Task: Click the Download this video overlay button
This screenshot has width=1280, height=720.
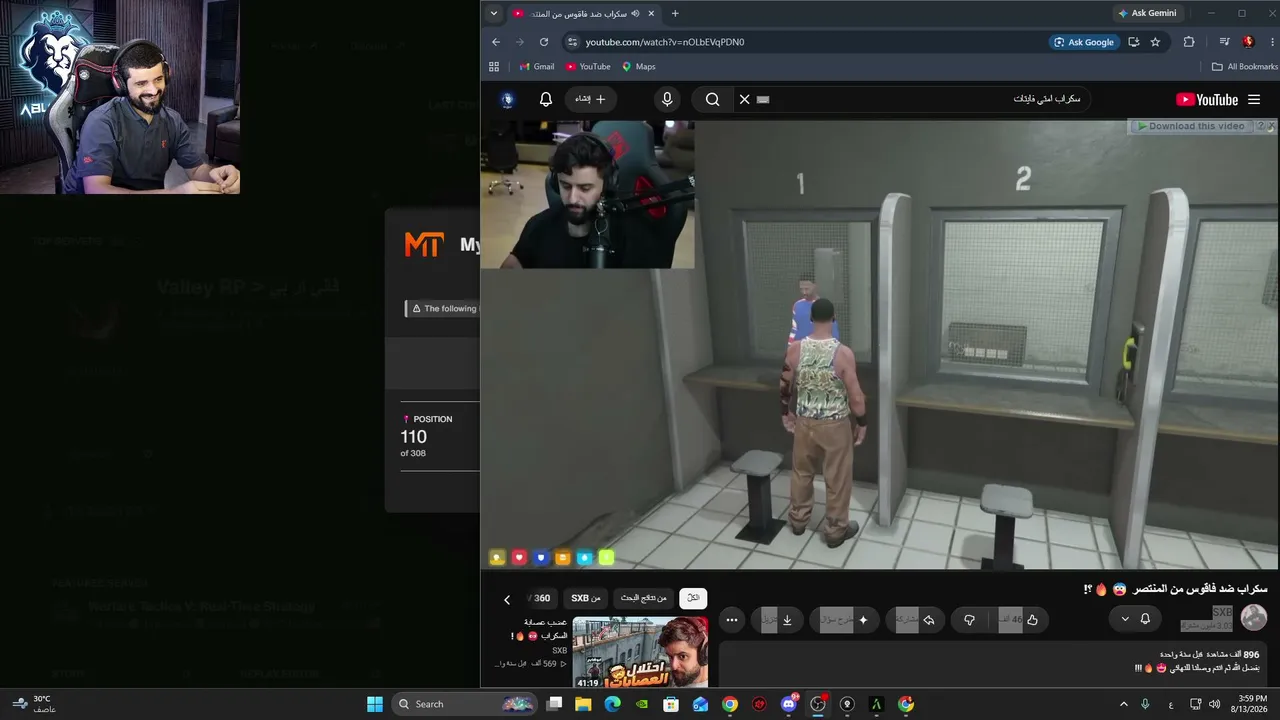Action: [1190, 127]
